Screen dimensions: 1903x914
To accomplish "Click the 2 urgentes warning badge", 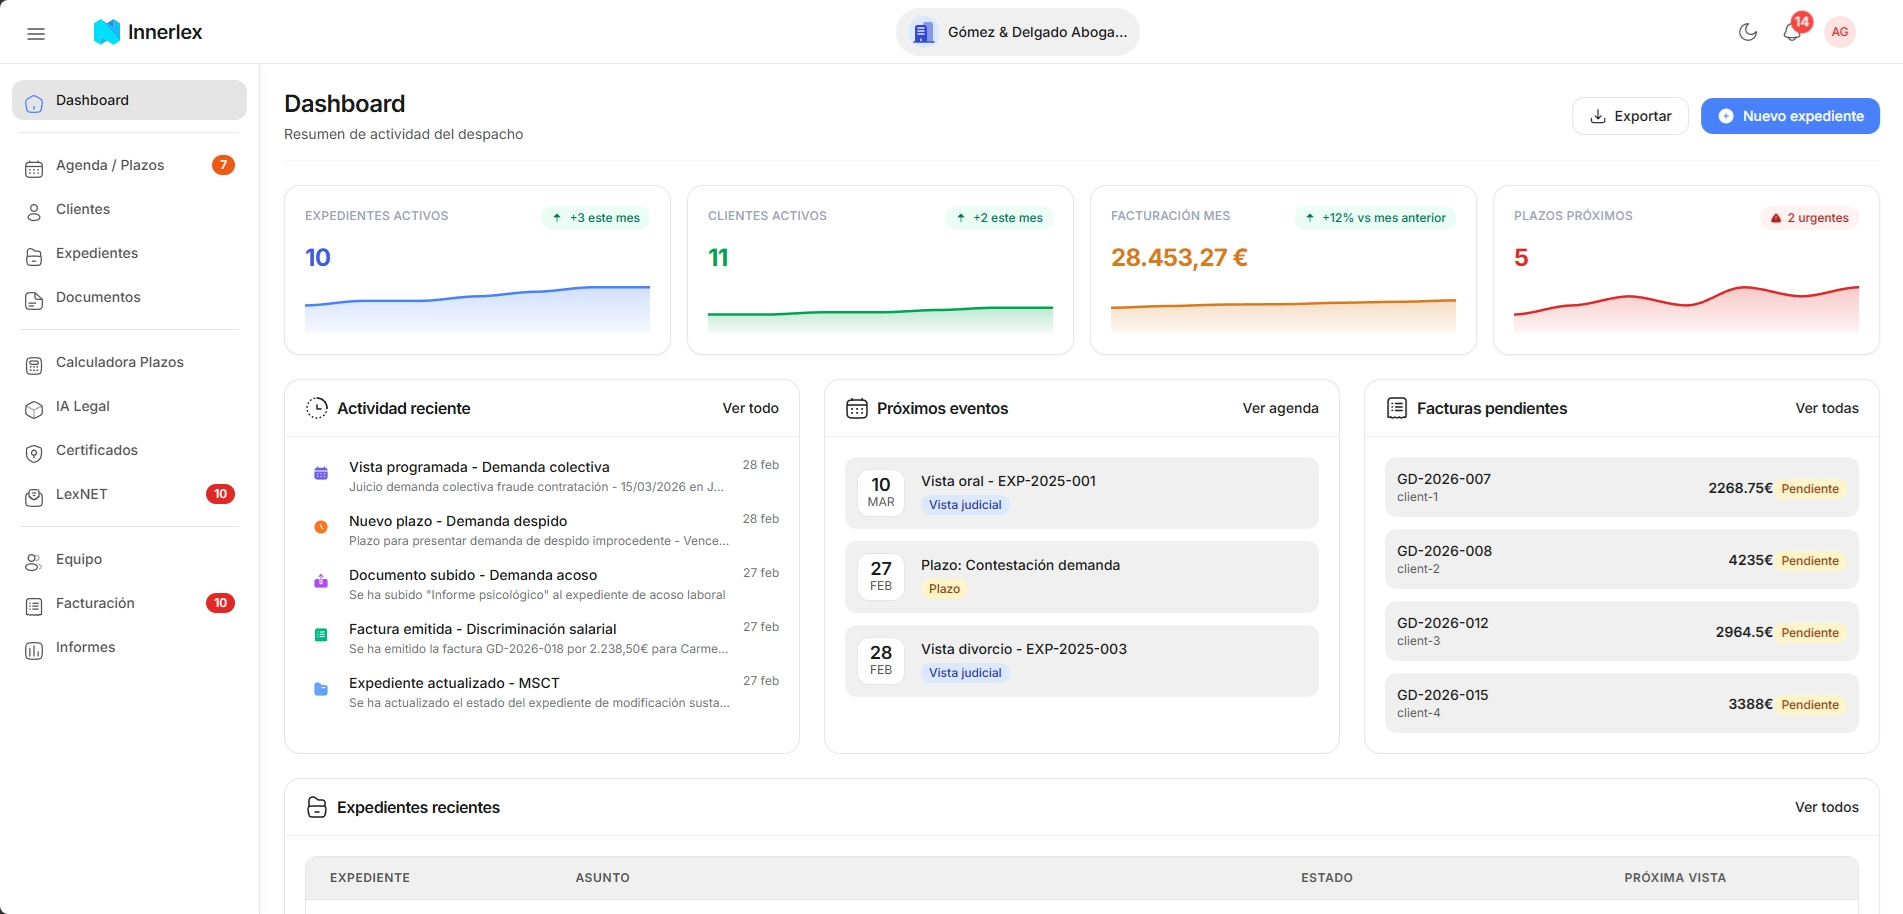I will pyautogui.click(x=1809, y=218).
